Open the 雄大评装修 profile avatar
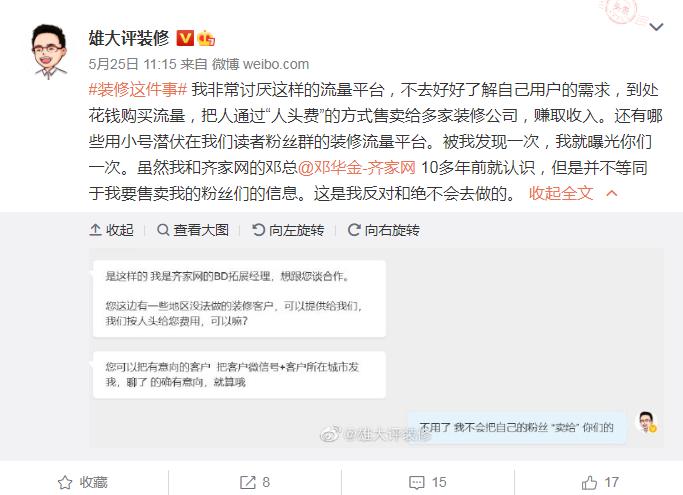Image resolution: width=683 pixels, height=495 pixels. click(x=49, y=51)
